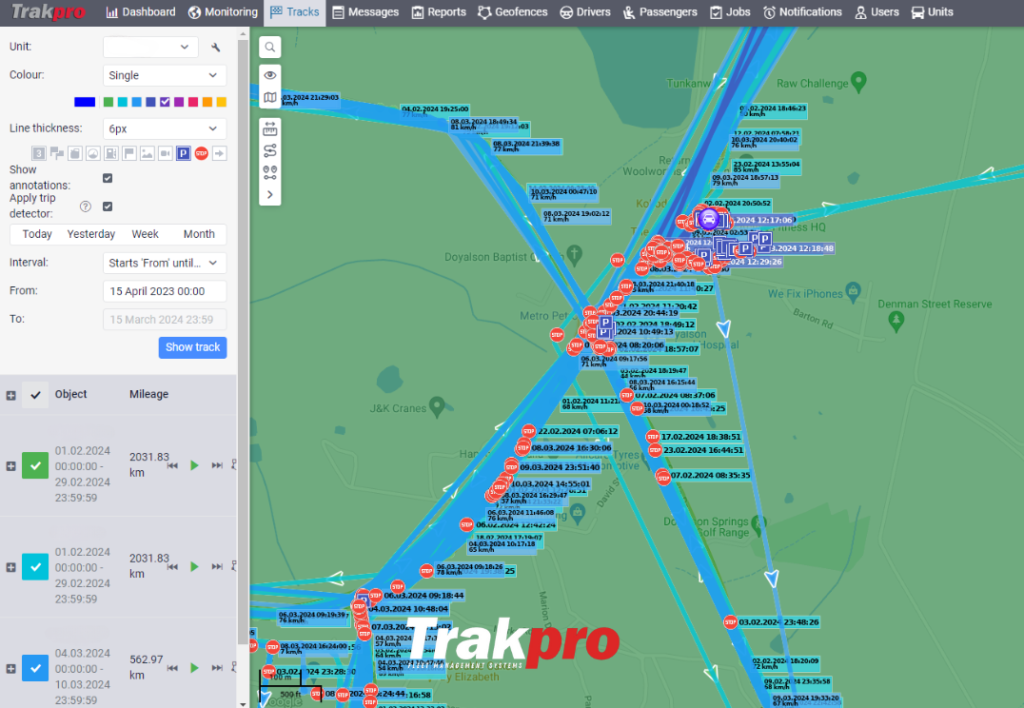Click the flag event markers icon
1024x708 pixels.
(x=129, y=153)
